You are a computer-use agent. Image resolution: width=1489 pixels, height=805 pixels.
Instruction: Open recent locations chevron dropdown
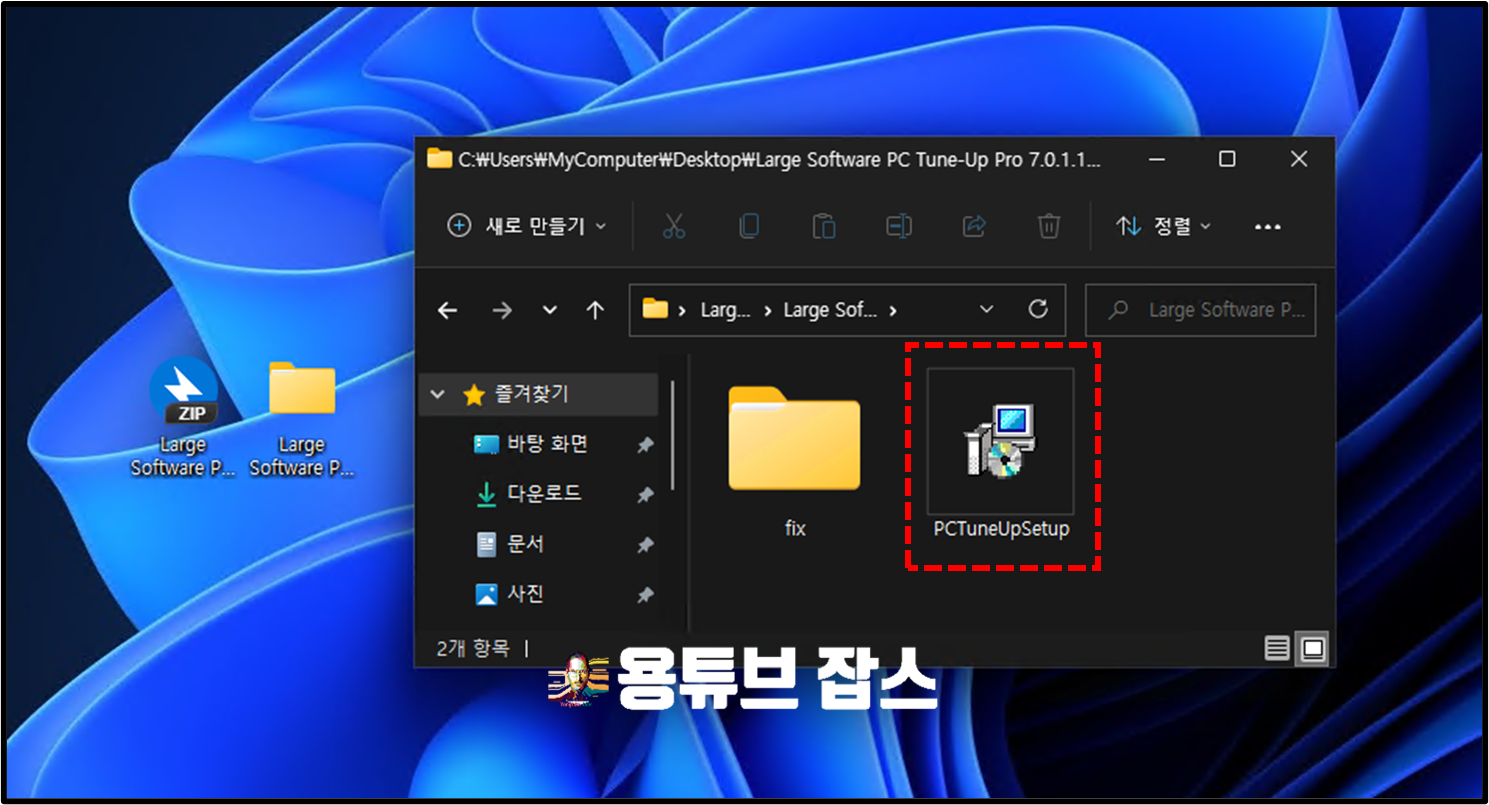pyautogui.click(x=549, y=310)
